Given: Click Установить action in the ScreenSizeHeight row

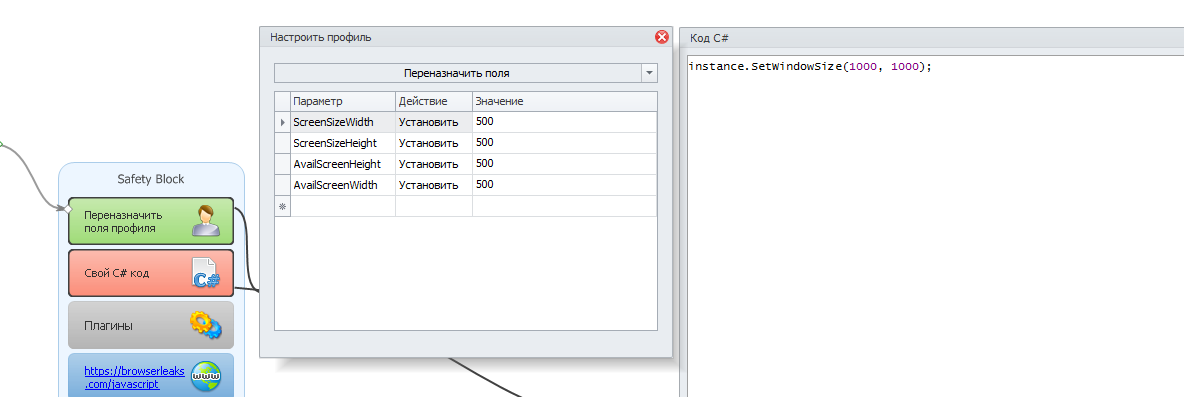Looking at the screenshot, I should [x=434, y=143].
